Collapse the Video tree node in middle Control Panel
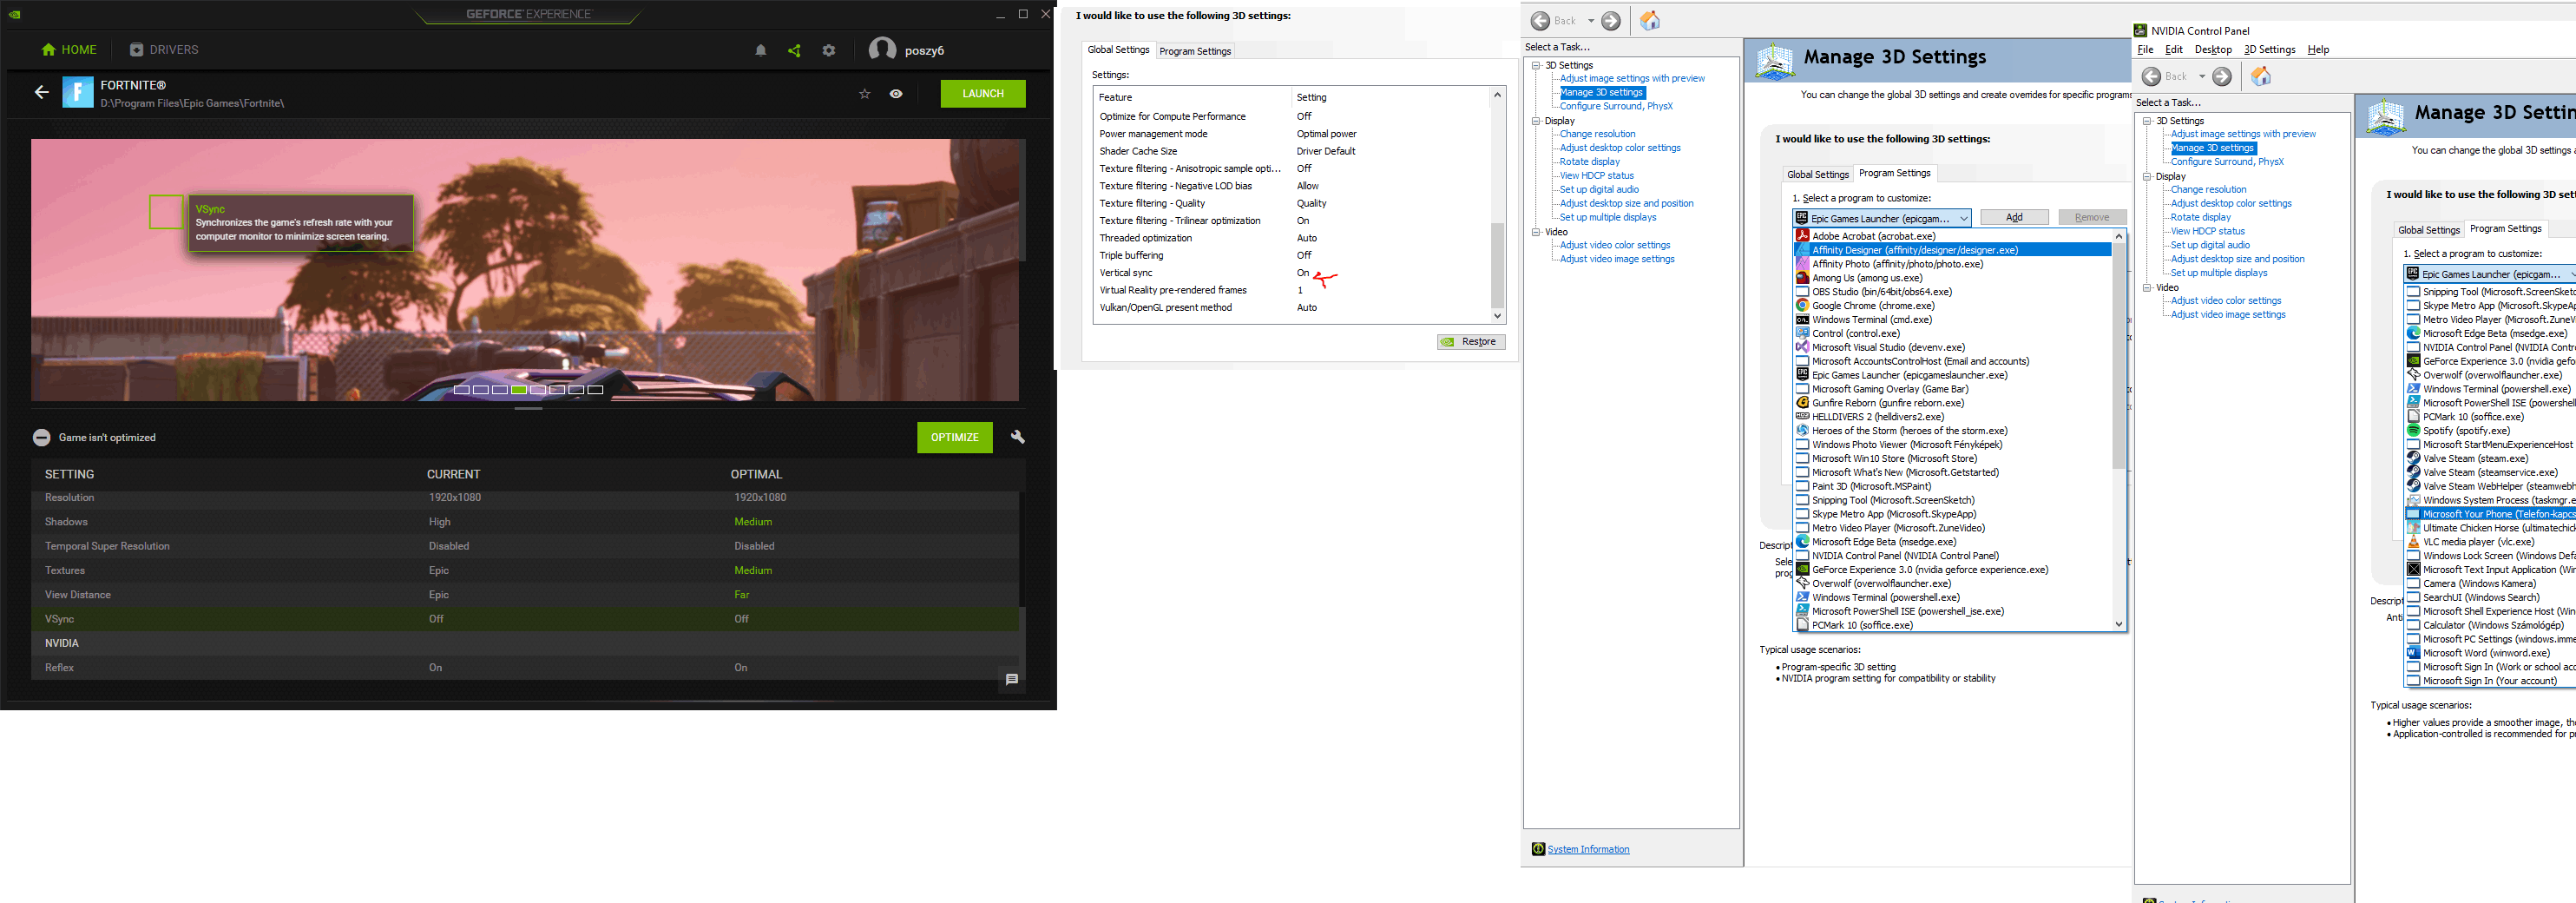Screen dimensions: 2576x903 pyautogui.click(x=1536, y=232)
